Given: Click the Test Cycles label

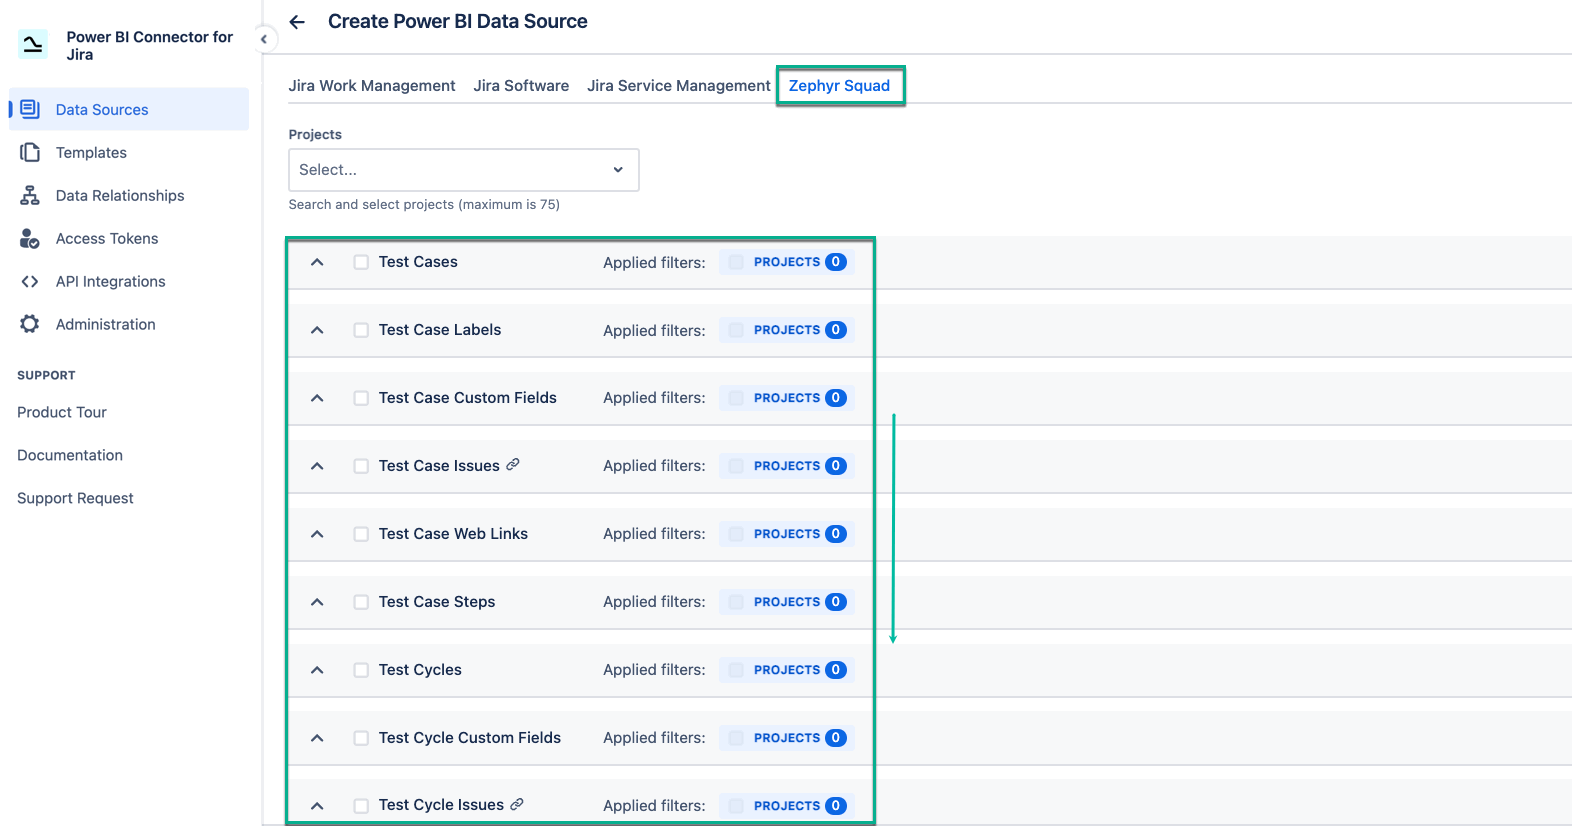Looking at the screenshot, I should (x=420, y=670).
